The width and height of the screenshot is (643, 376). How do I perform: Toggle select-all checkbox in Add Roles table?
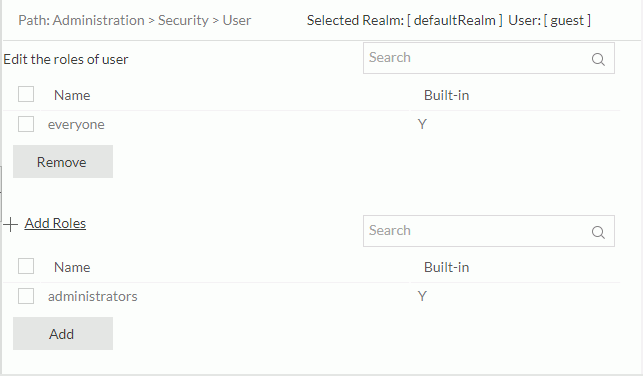click(26, 266)
